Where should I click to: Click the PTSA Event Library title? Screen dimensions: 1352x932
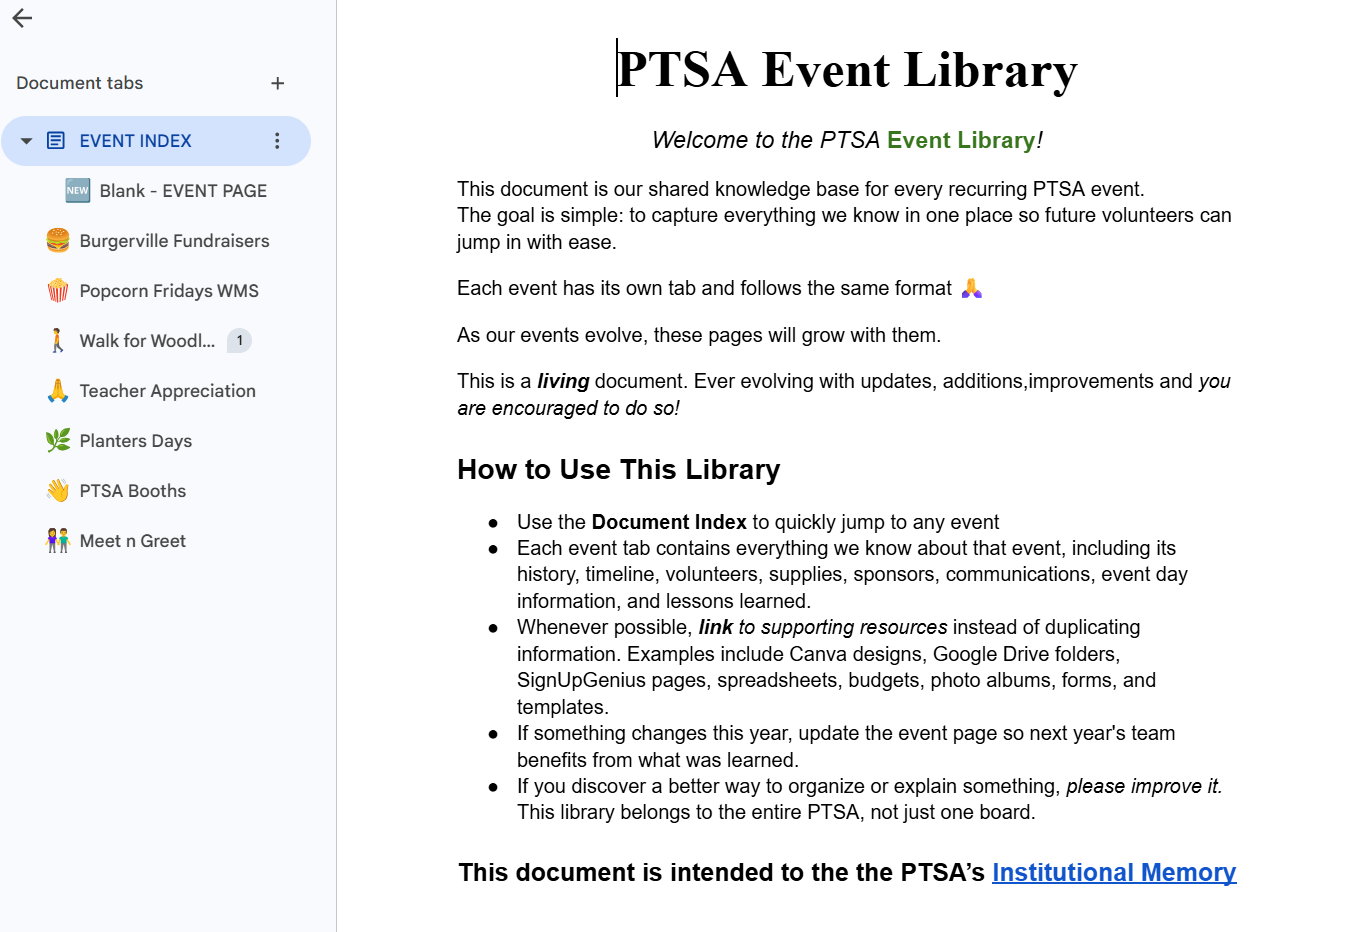[848, 70]
